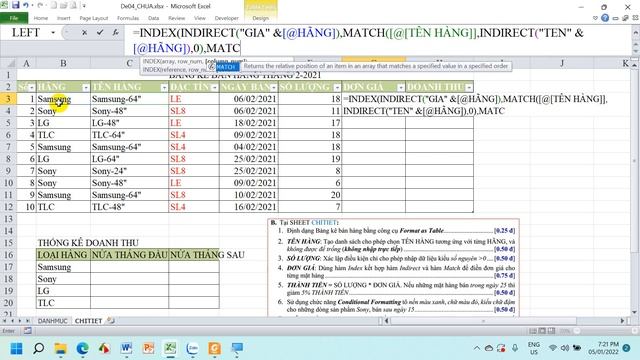
Task: Open ĐƠN GIÁ column filter dropdown
Action: 400,87
